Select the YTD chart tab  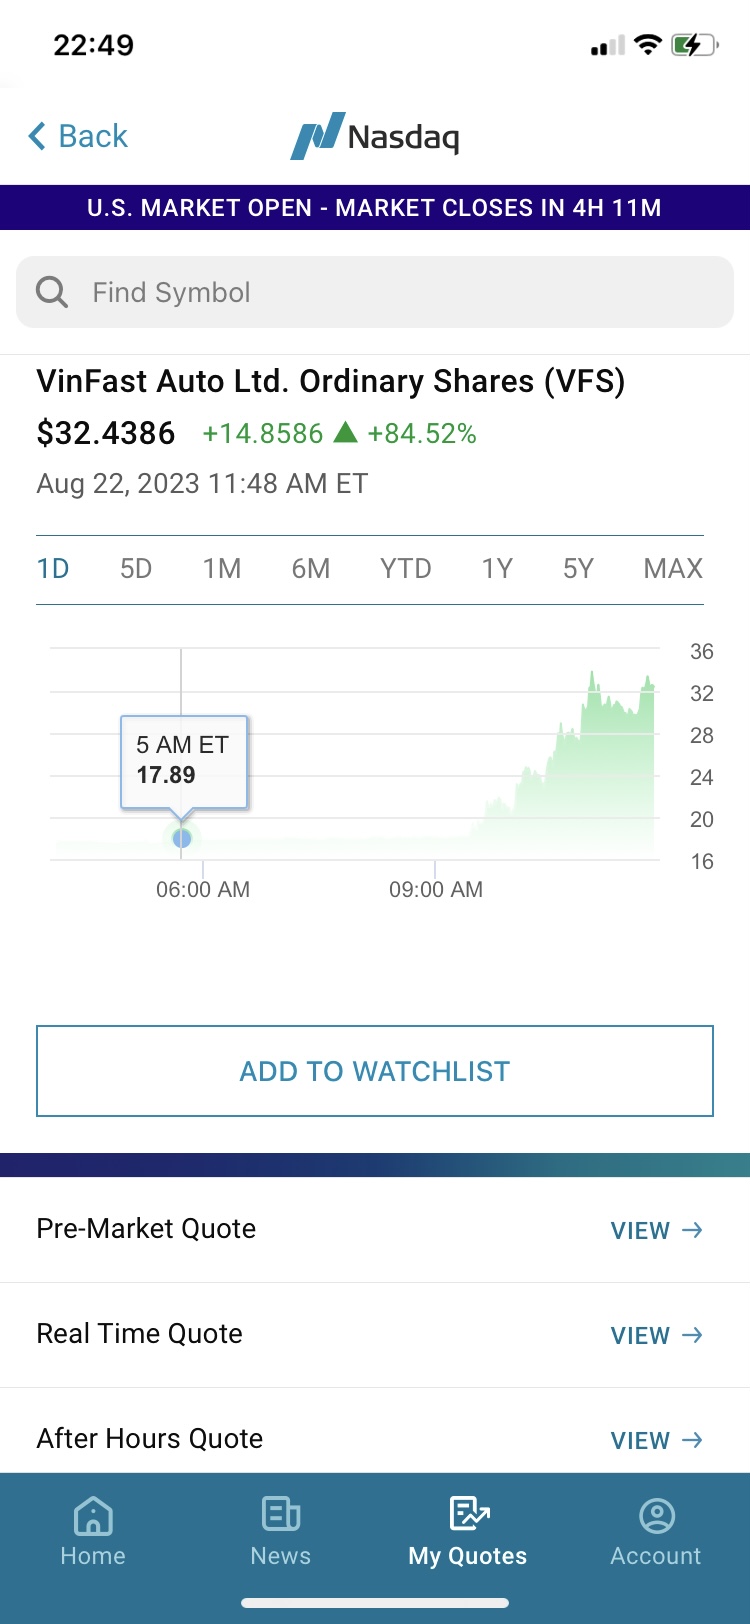click(x=405, y=569)
